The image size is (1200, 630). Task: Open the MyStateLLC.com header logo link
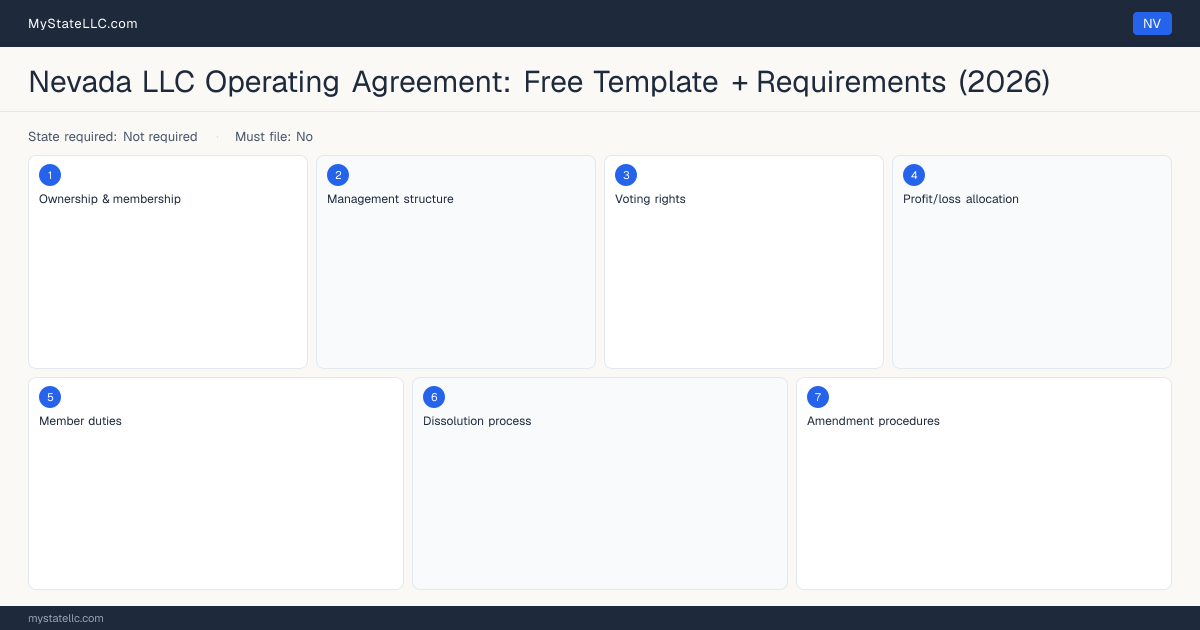point(83,24)
